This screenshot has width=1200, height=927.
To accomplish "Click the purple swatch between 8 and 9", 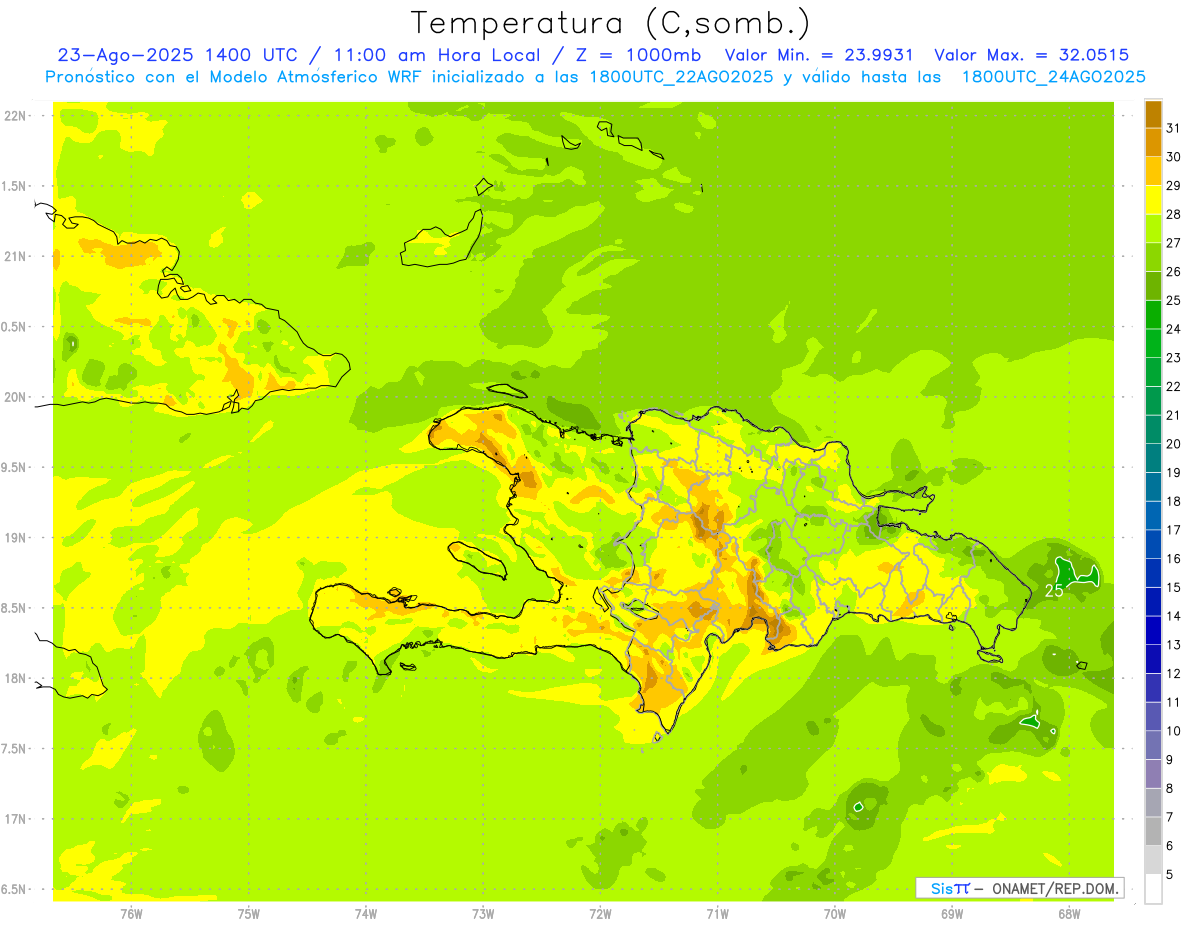I will (1153, 773).
